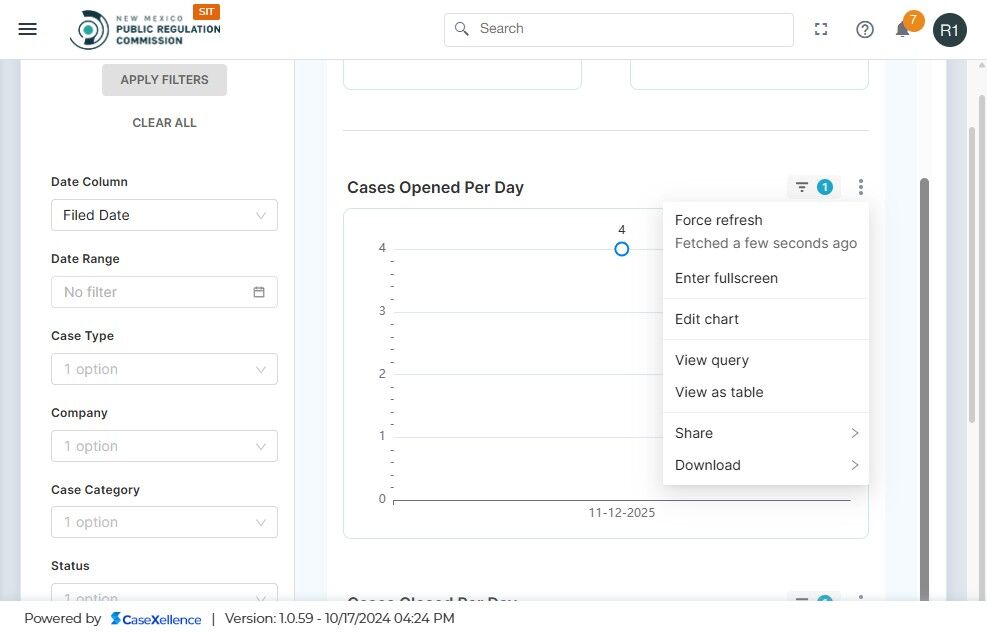Click the Date Column label
The height and width of the screenshot is (633, 987).
click(x=89, y=182)
